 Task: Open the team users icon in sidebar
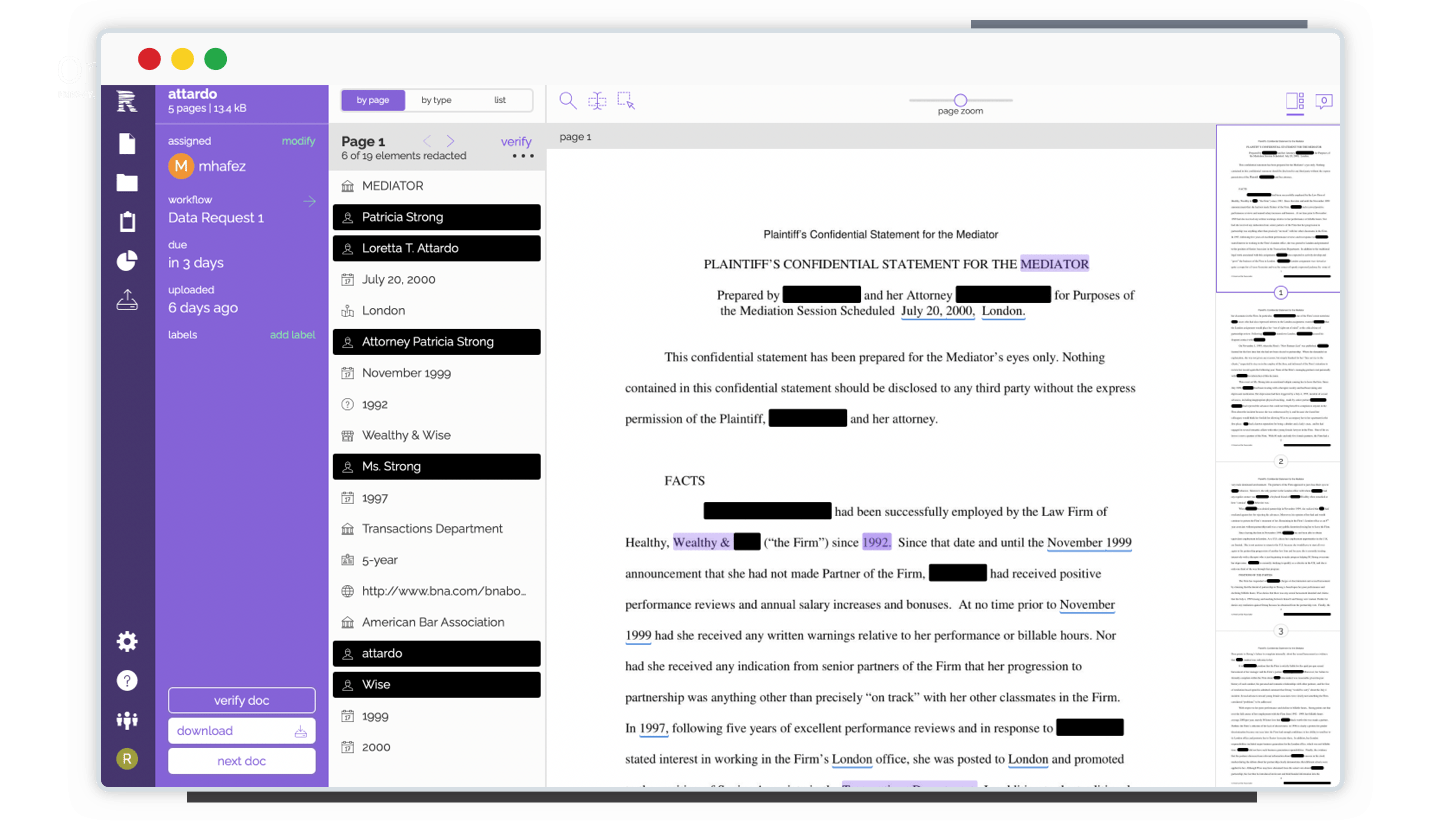tap(127, 719)
